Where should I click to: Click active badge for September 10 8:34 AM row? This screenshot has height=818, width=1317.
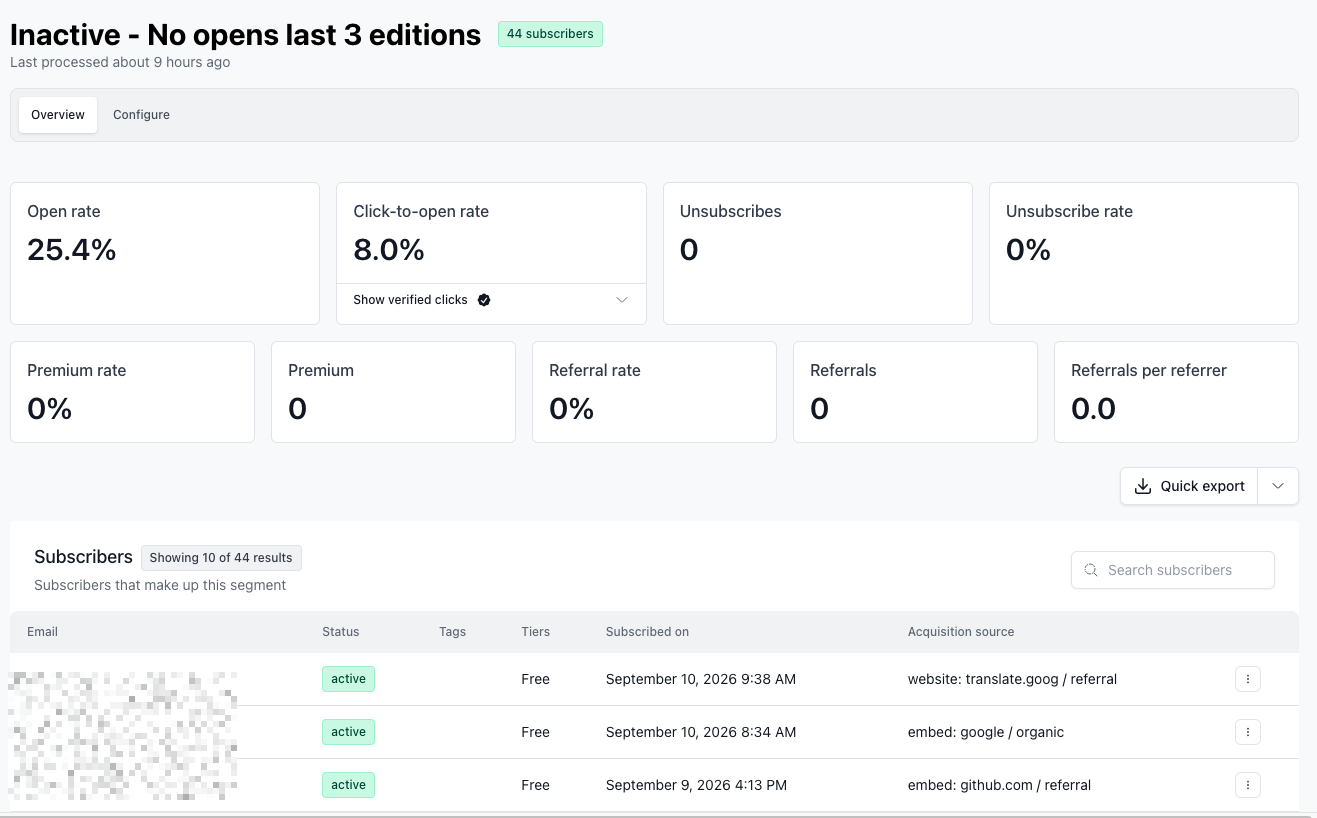tap(348, 732)
